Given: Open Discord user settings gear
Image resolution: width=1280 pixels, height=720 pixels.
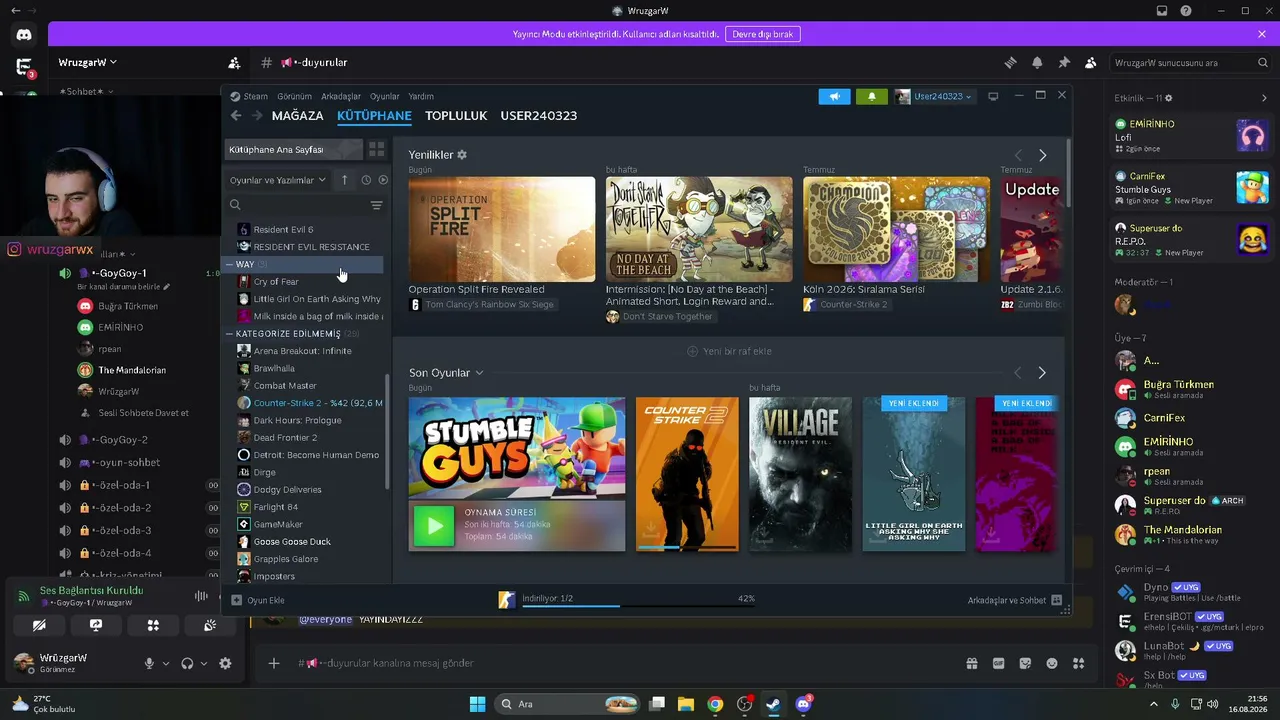Looking at the screenshot, I should coord(225,663).
